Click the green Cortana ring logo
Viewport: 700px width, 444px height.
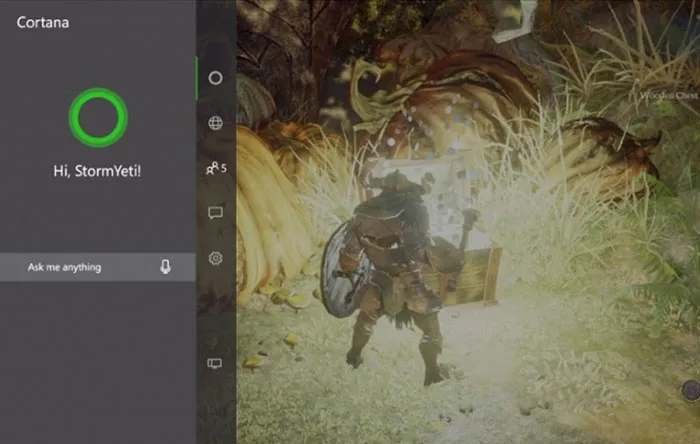pyautogui.click(x=98, y=118)
